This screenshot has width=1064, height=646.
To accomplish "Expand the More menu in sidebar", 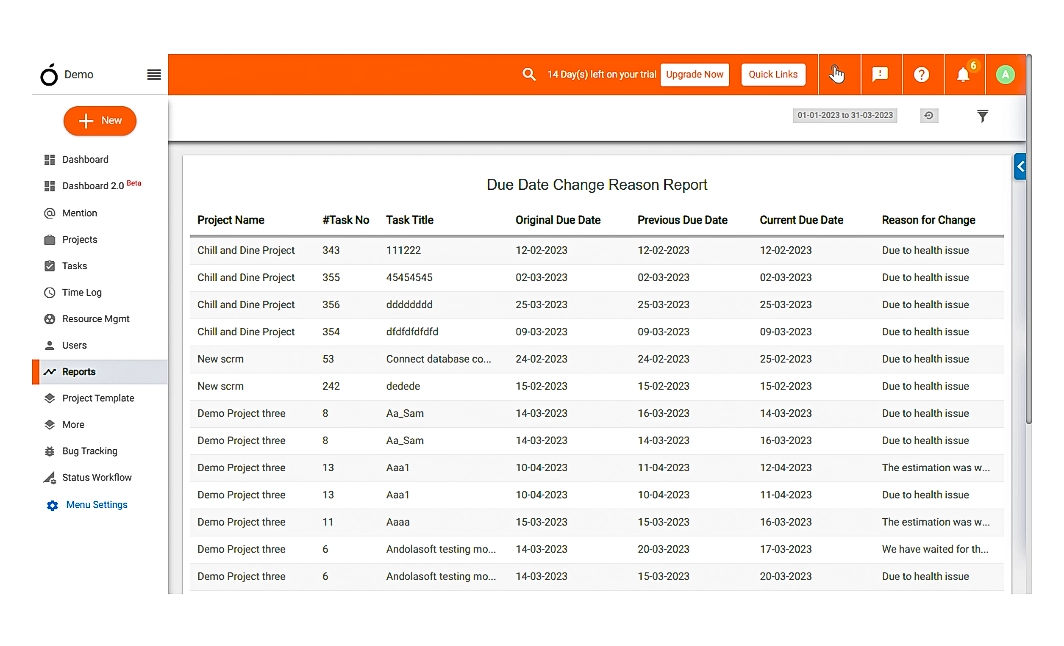I will point(73,425).
